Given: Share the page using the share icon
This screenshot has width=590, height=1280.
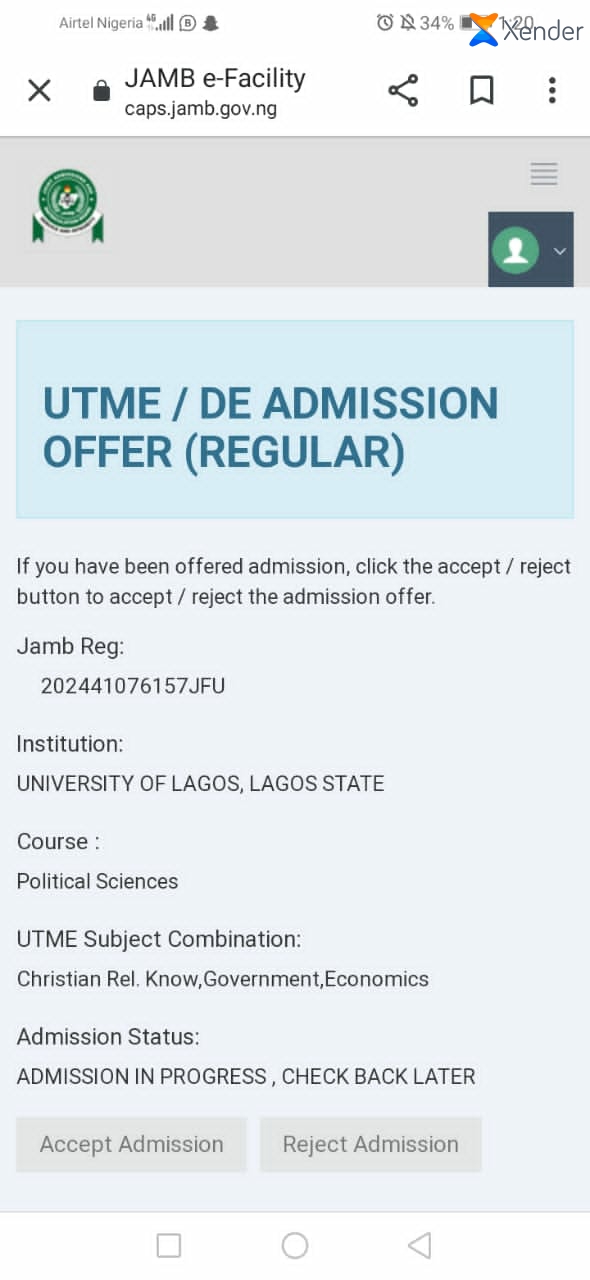Looking at the screenshot, I should coord(403,91).
